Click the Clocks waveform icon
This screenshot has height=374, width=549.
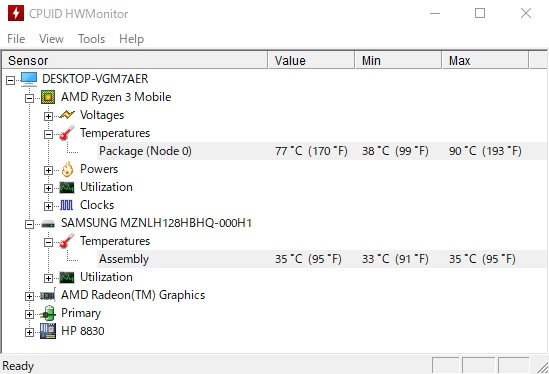[x=67, y=205]
